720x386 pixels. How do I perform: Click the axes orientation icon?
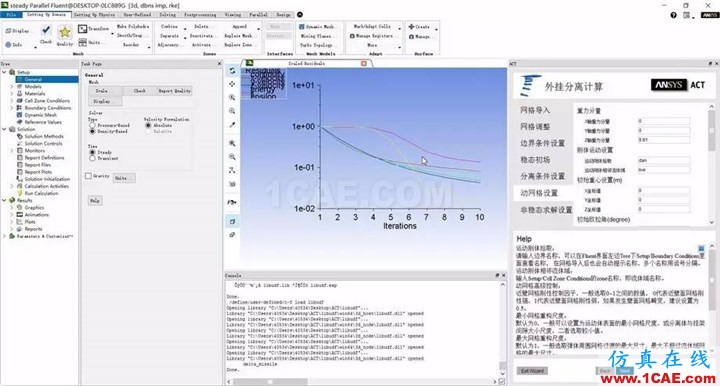click(x=232, y=170)
